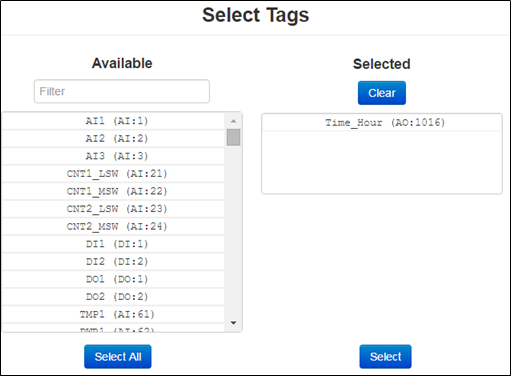Focus the Filter input field
The height and width of the screenshot is (376, 511).
tap(122, 91)
